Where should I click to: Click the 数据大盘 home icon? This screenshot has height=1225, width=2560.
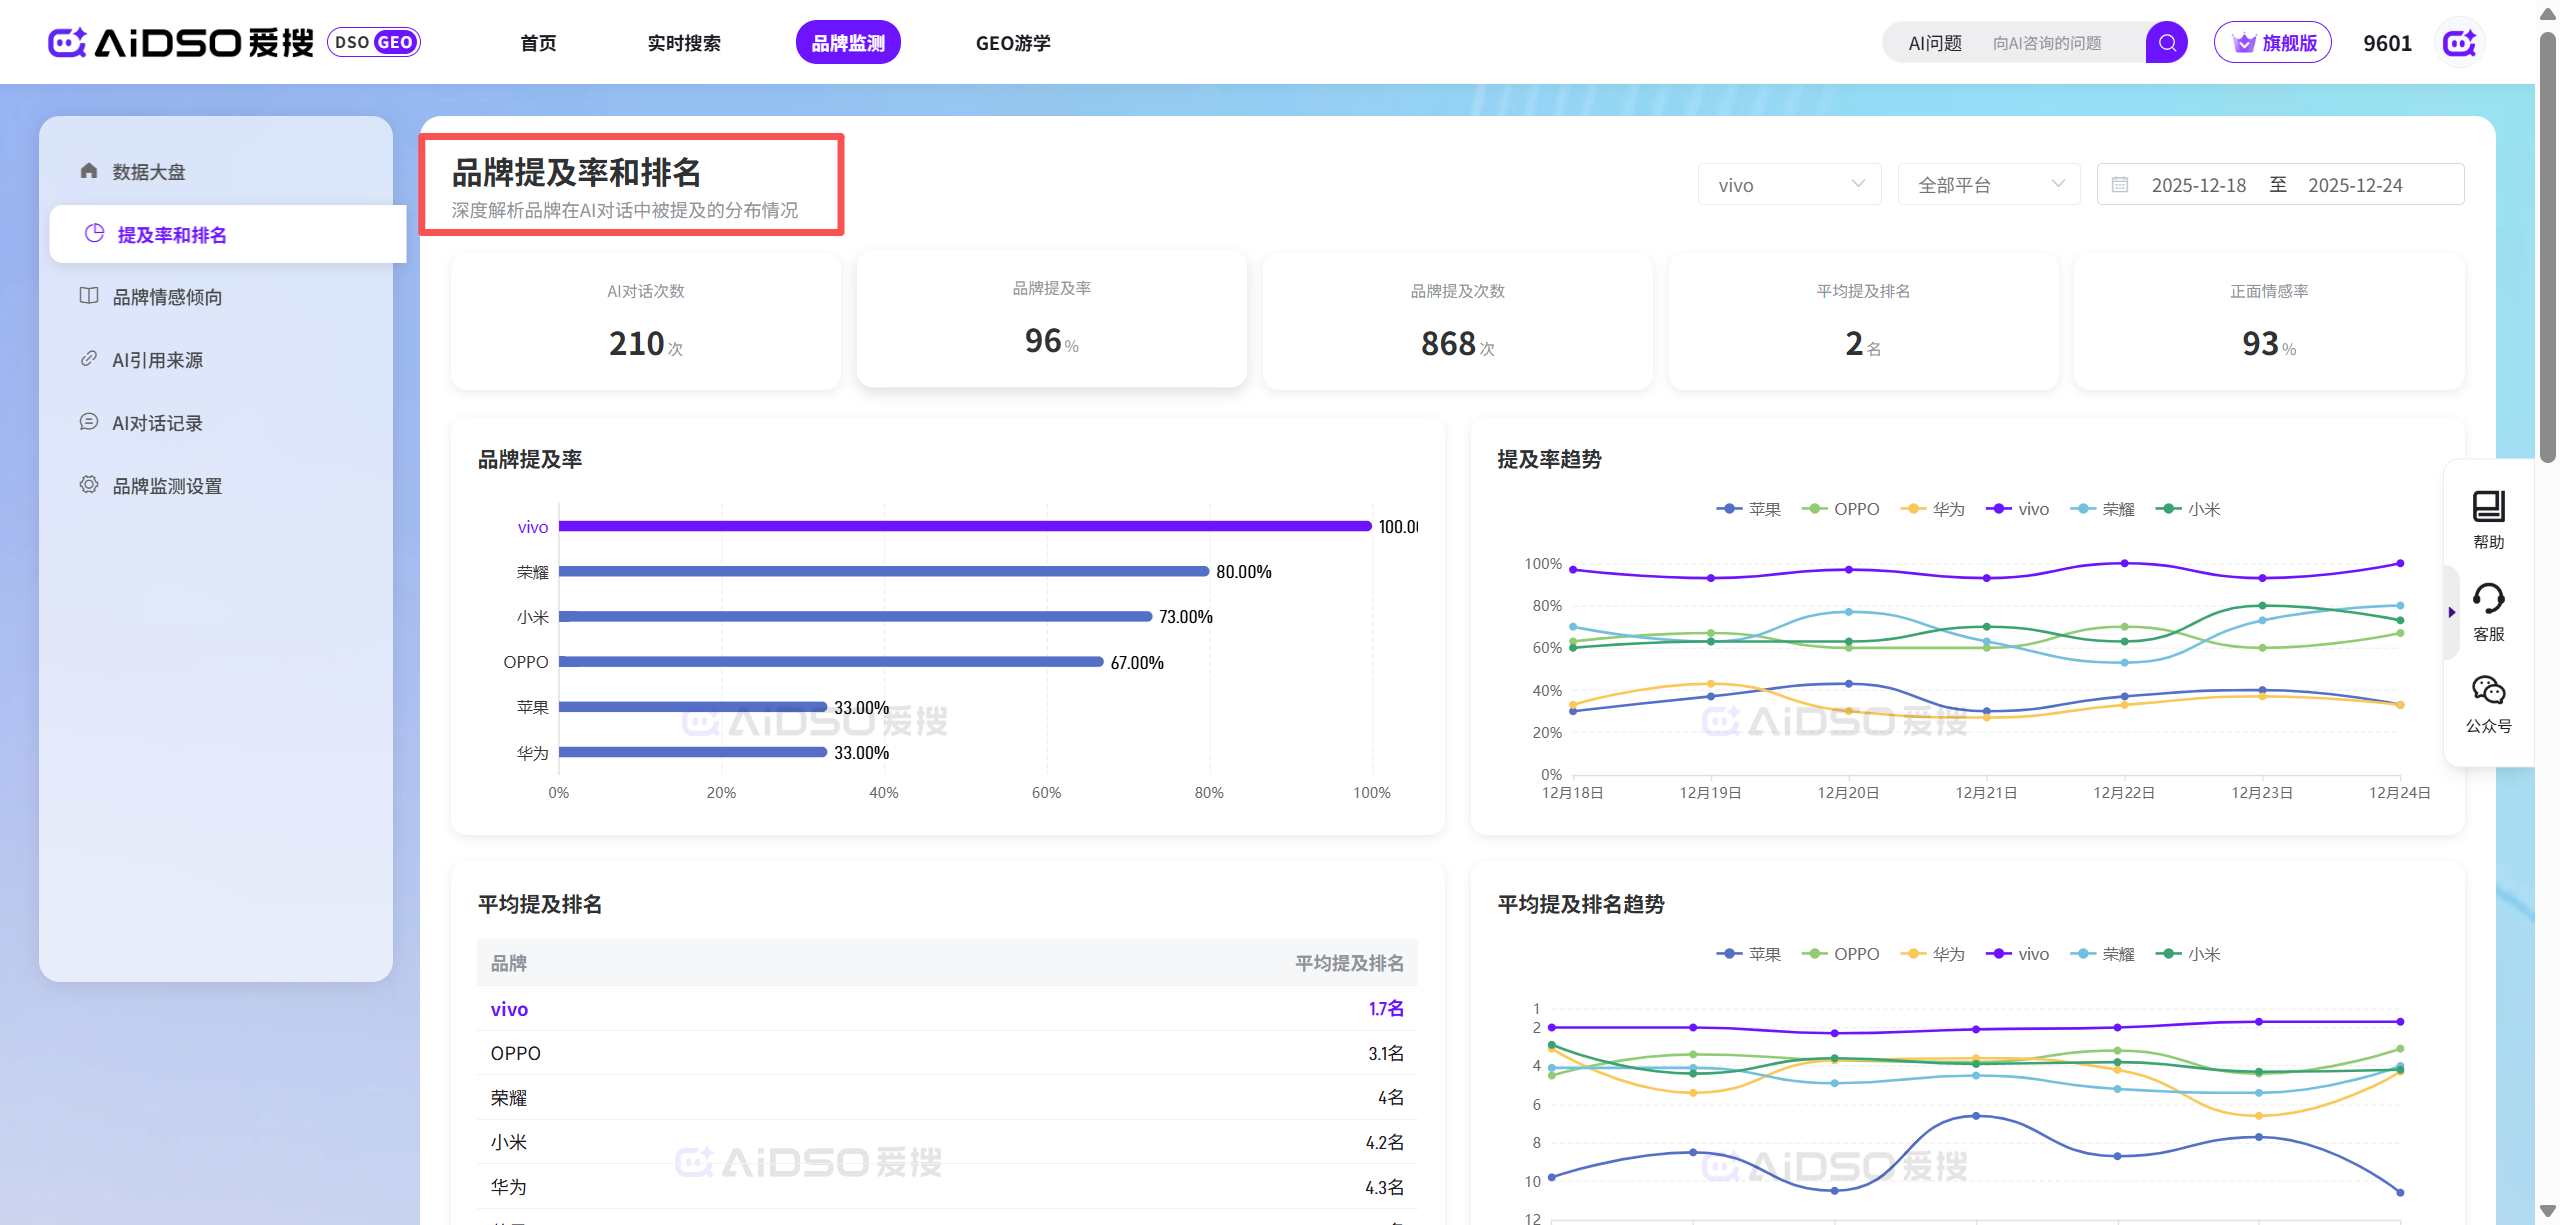coord(89,171)
